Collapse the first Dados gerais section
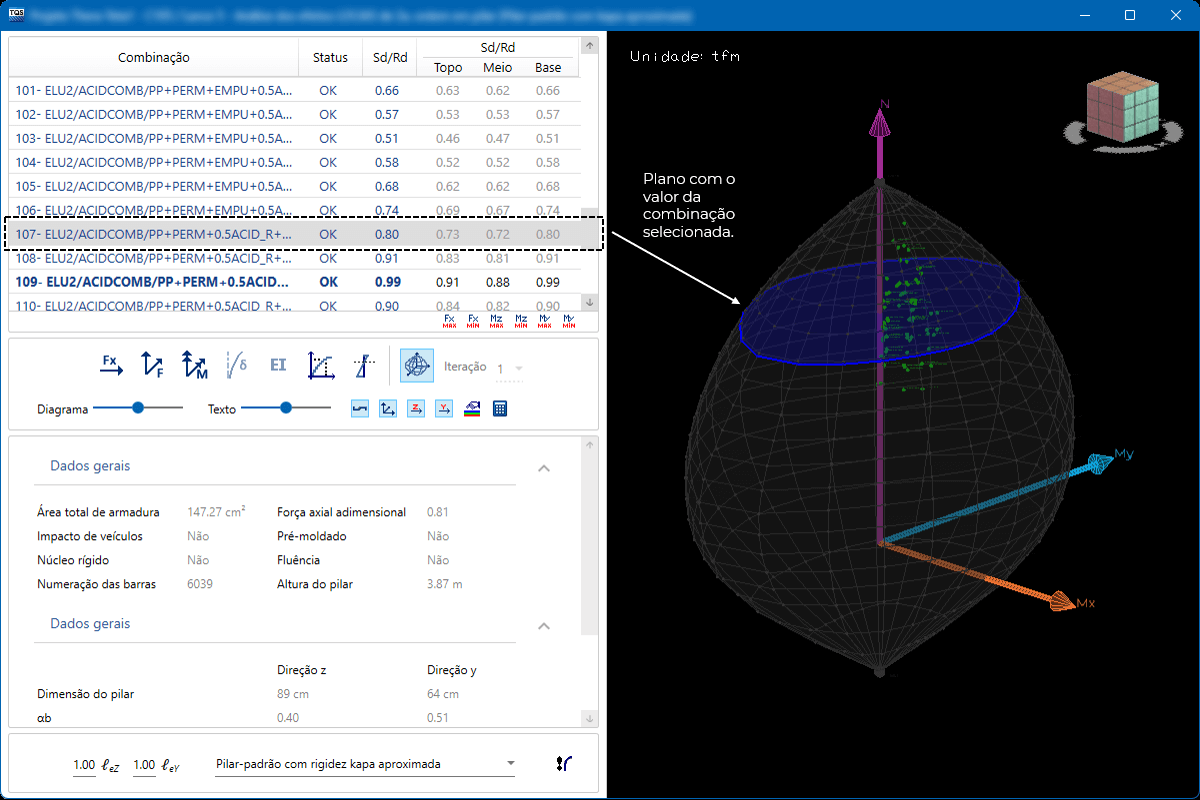This screenshot has height=800, width=1200. pyautogui.click(x=544, y=467)
